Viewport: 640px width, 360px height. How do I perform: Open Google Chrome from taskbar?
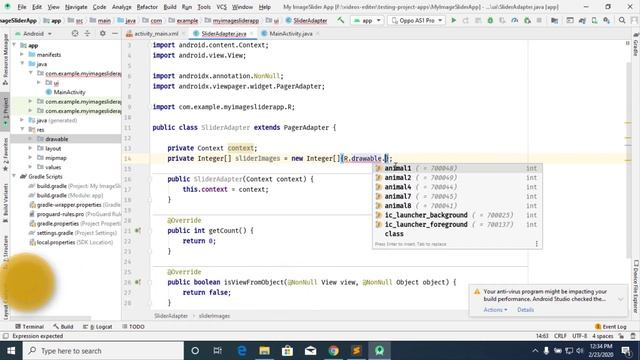(x=333, y=351)
